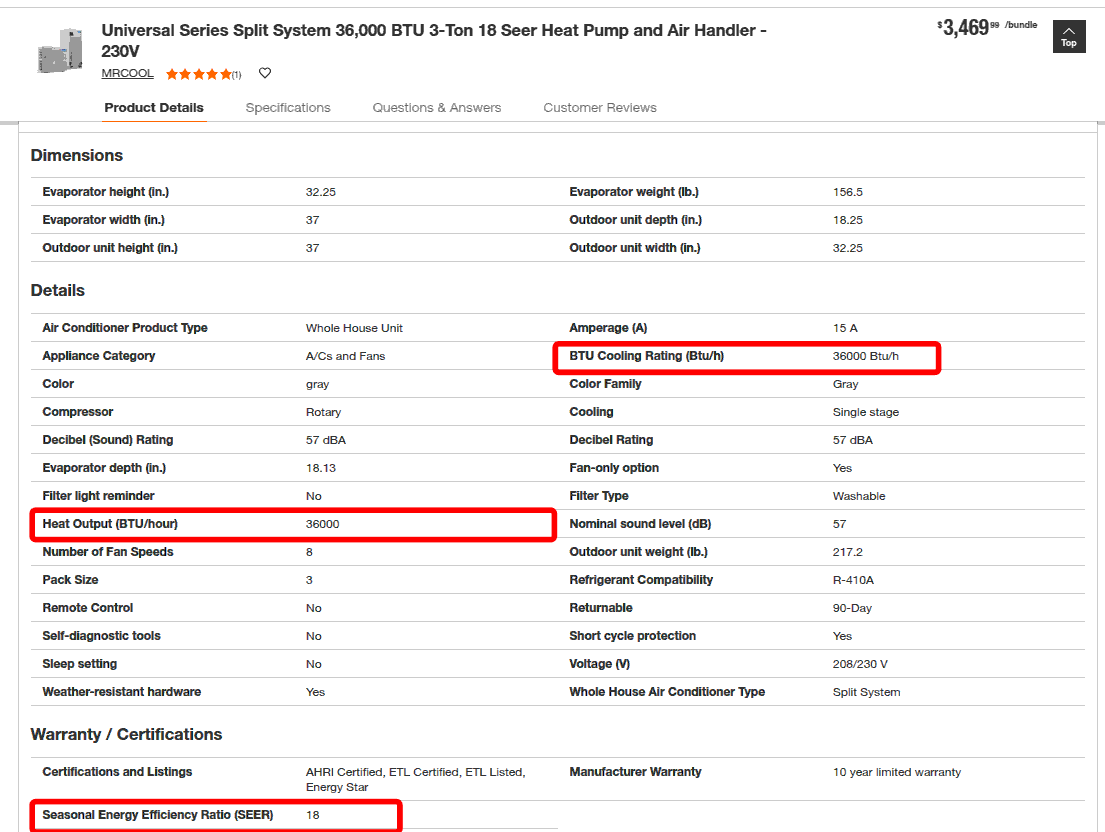This screenshot has width=1105, height=832.
Task: Open the product thumbnail image
Action: [x=58, y=51]
